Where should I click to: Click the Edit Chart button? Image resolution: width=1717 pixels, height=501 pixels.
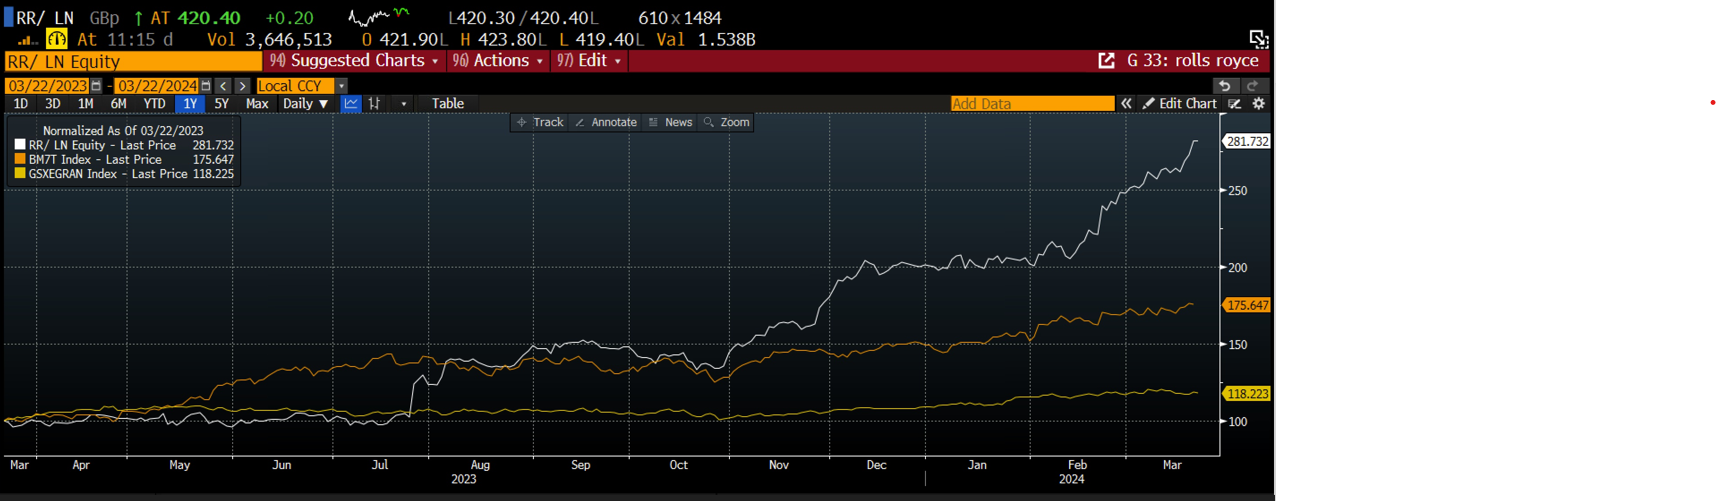pos(1180,104)
